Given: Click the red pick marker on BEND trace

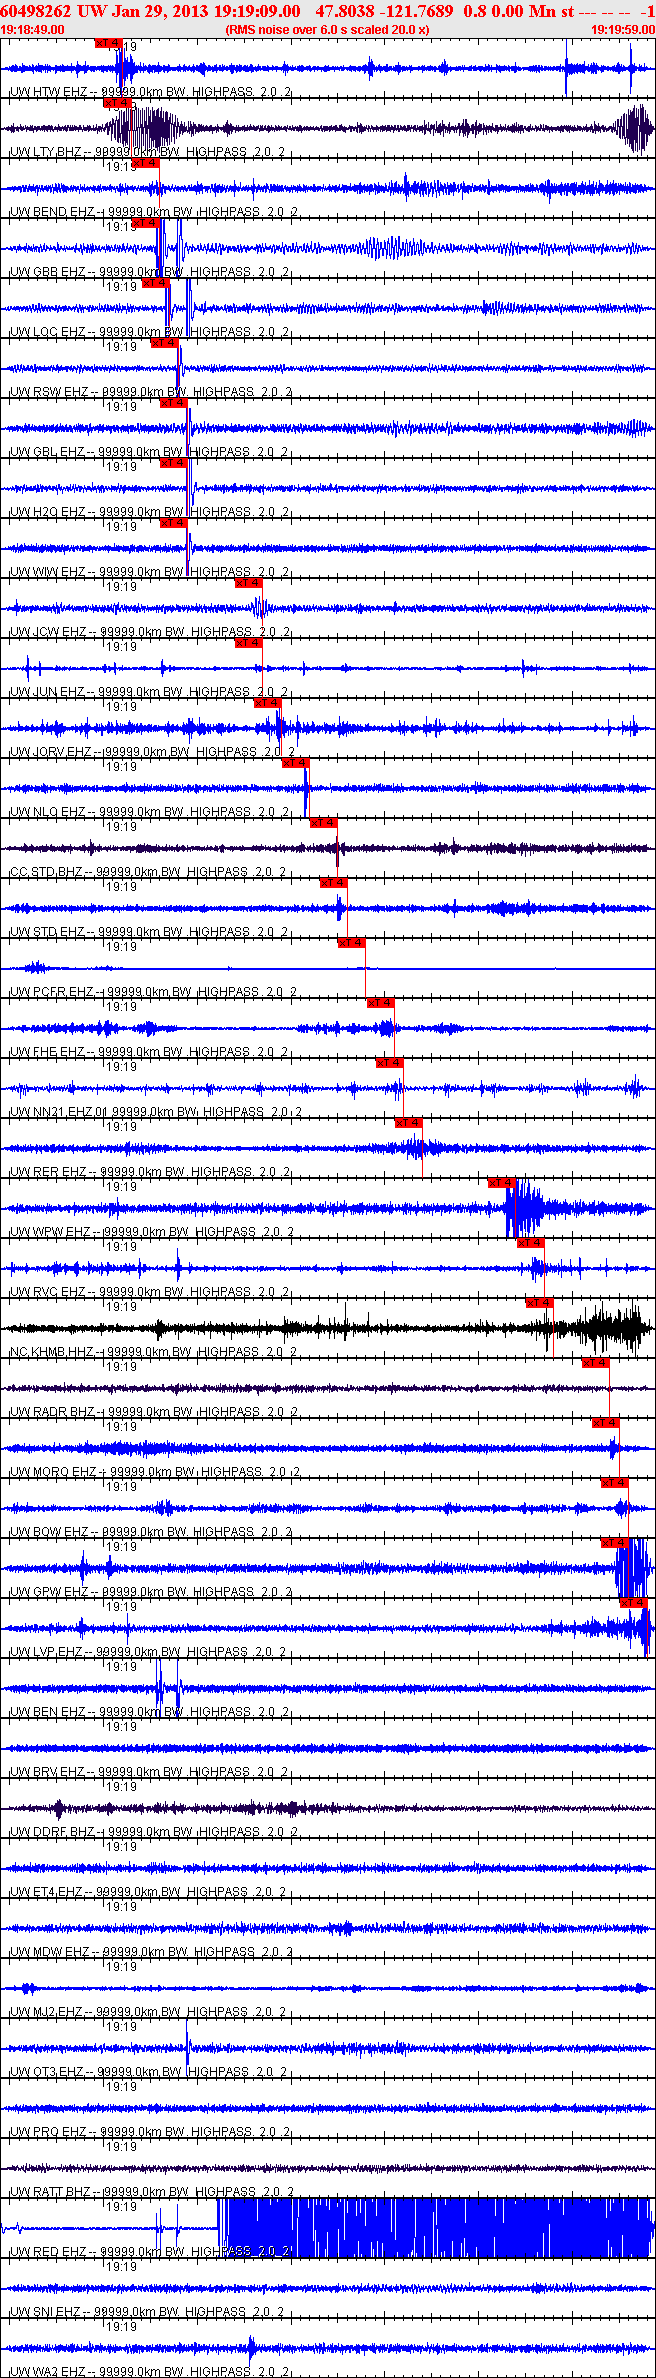Looking at the screenshot, I should click(x=145, y=163).
